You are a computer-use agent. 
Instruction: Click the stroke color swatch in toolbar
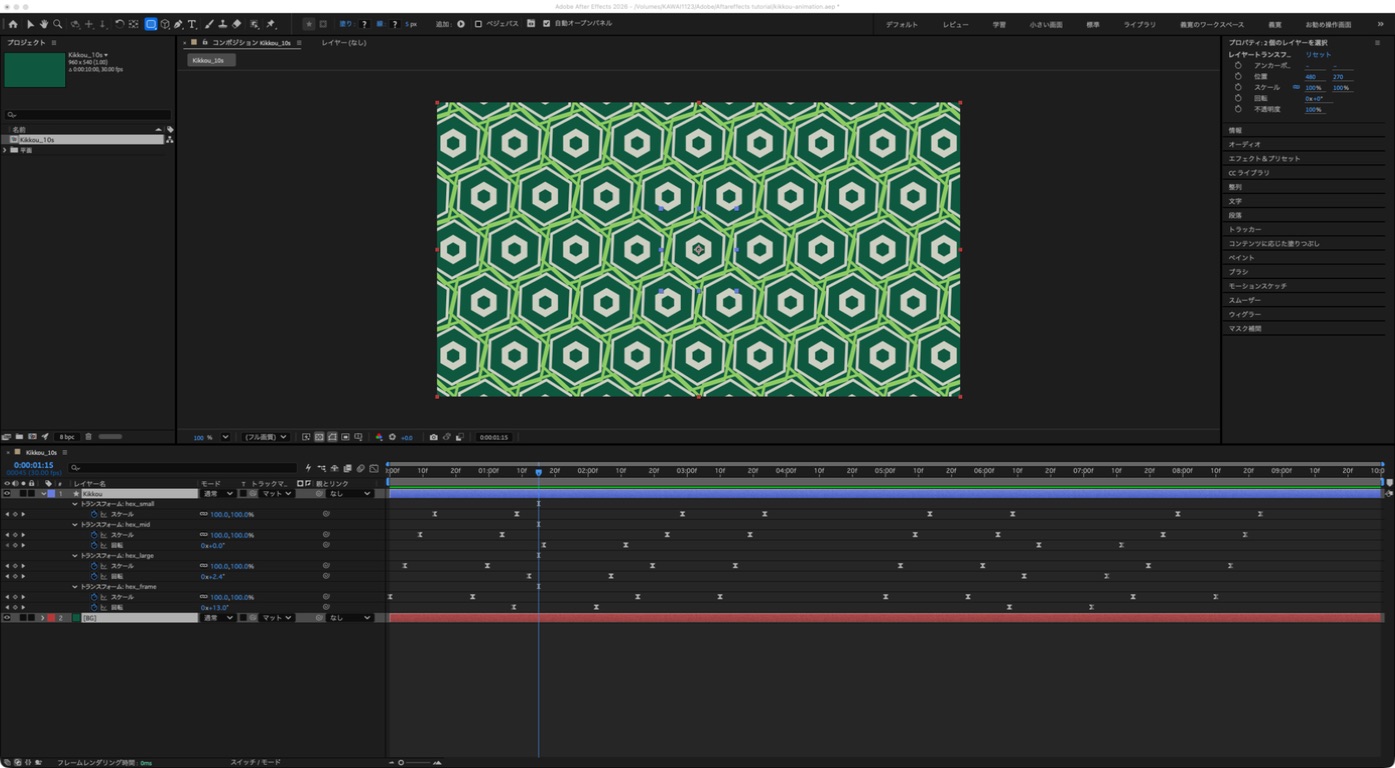coord(394,24)
